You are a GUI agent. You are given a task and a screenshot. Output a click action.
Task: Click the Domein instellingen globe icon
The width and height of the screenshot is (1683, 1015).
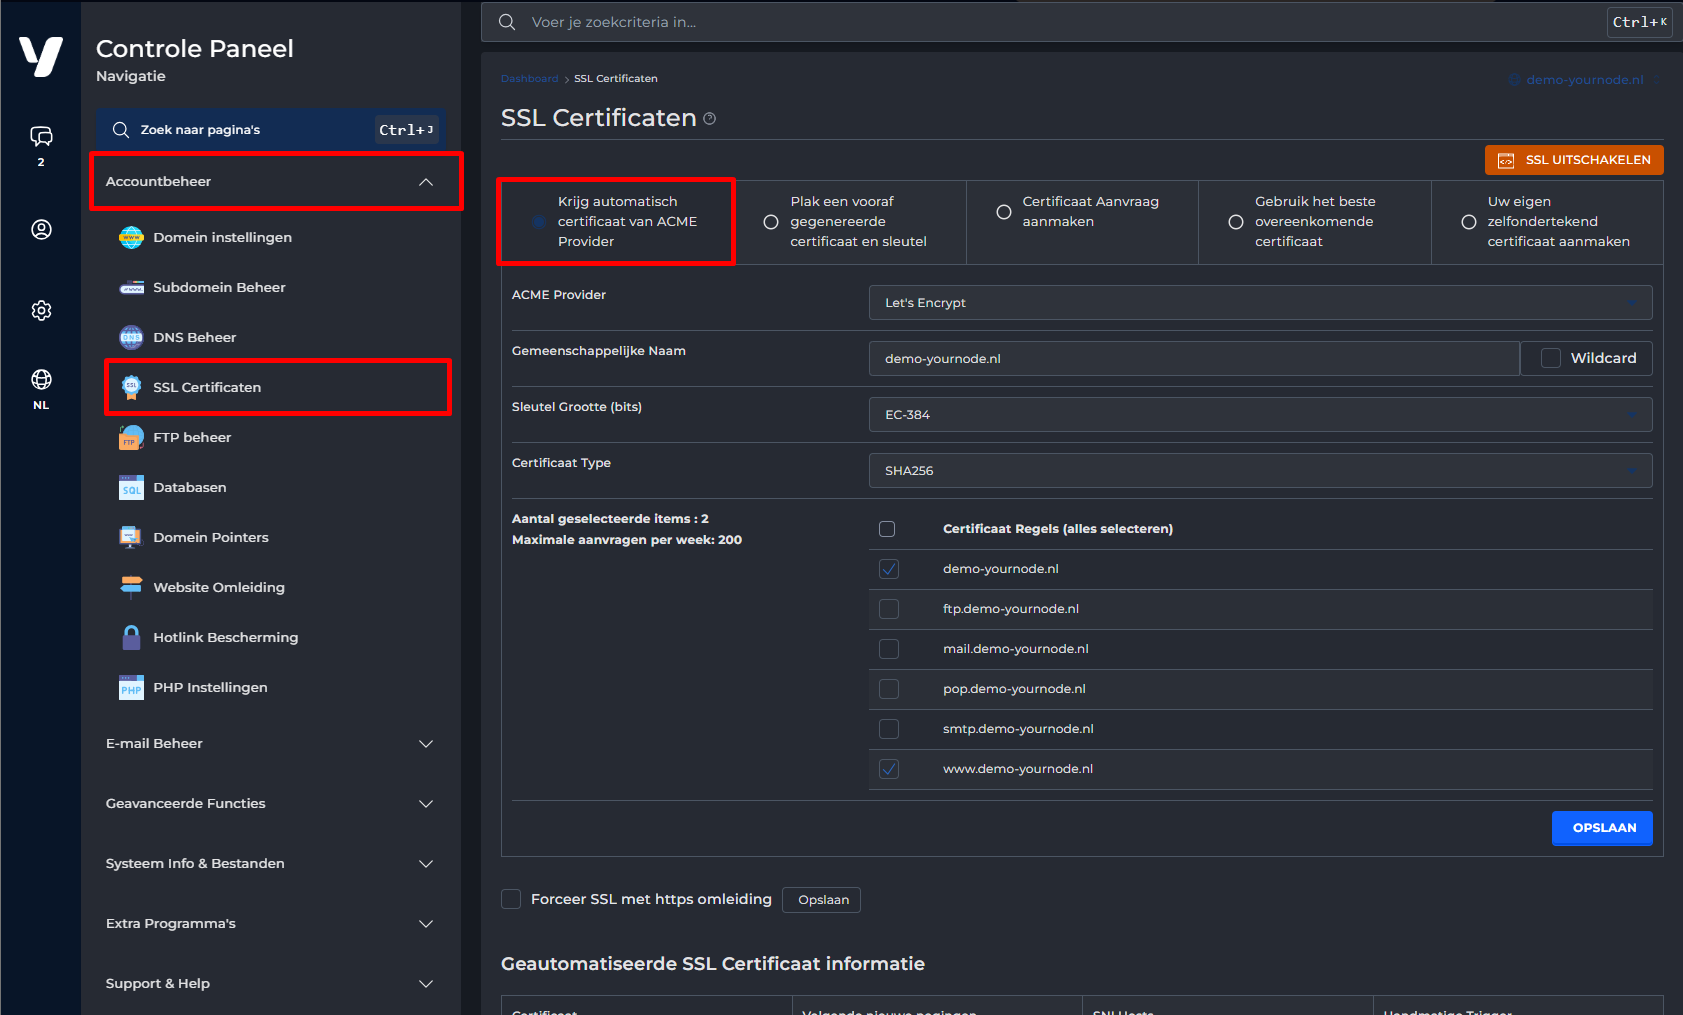tap(131, 237)
